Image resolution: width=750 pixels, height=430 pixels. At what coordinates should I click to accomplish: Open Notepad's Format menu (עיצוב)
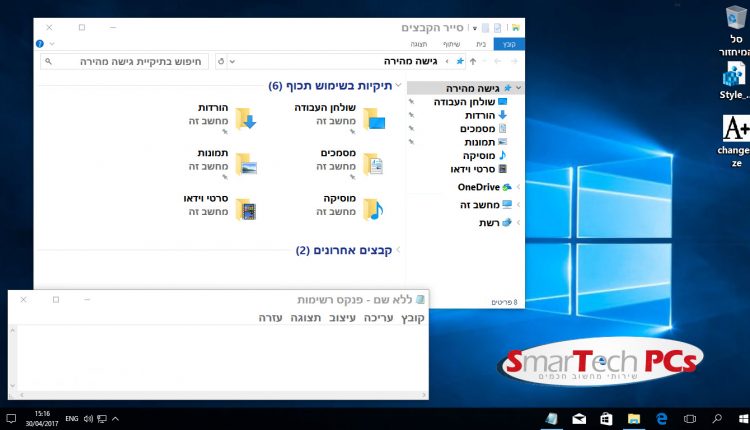coord(342,318)
